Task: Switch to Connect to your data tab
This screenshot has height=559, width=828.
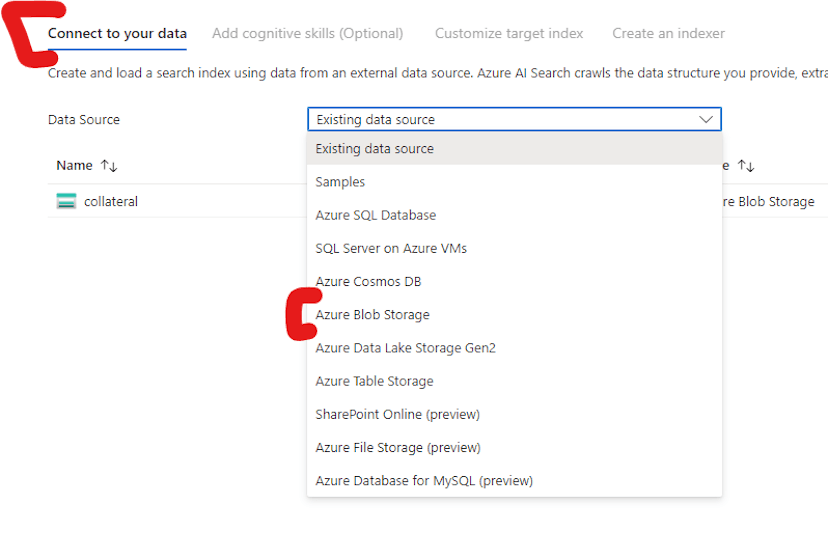Action: (117, 34)
